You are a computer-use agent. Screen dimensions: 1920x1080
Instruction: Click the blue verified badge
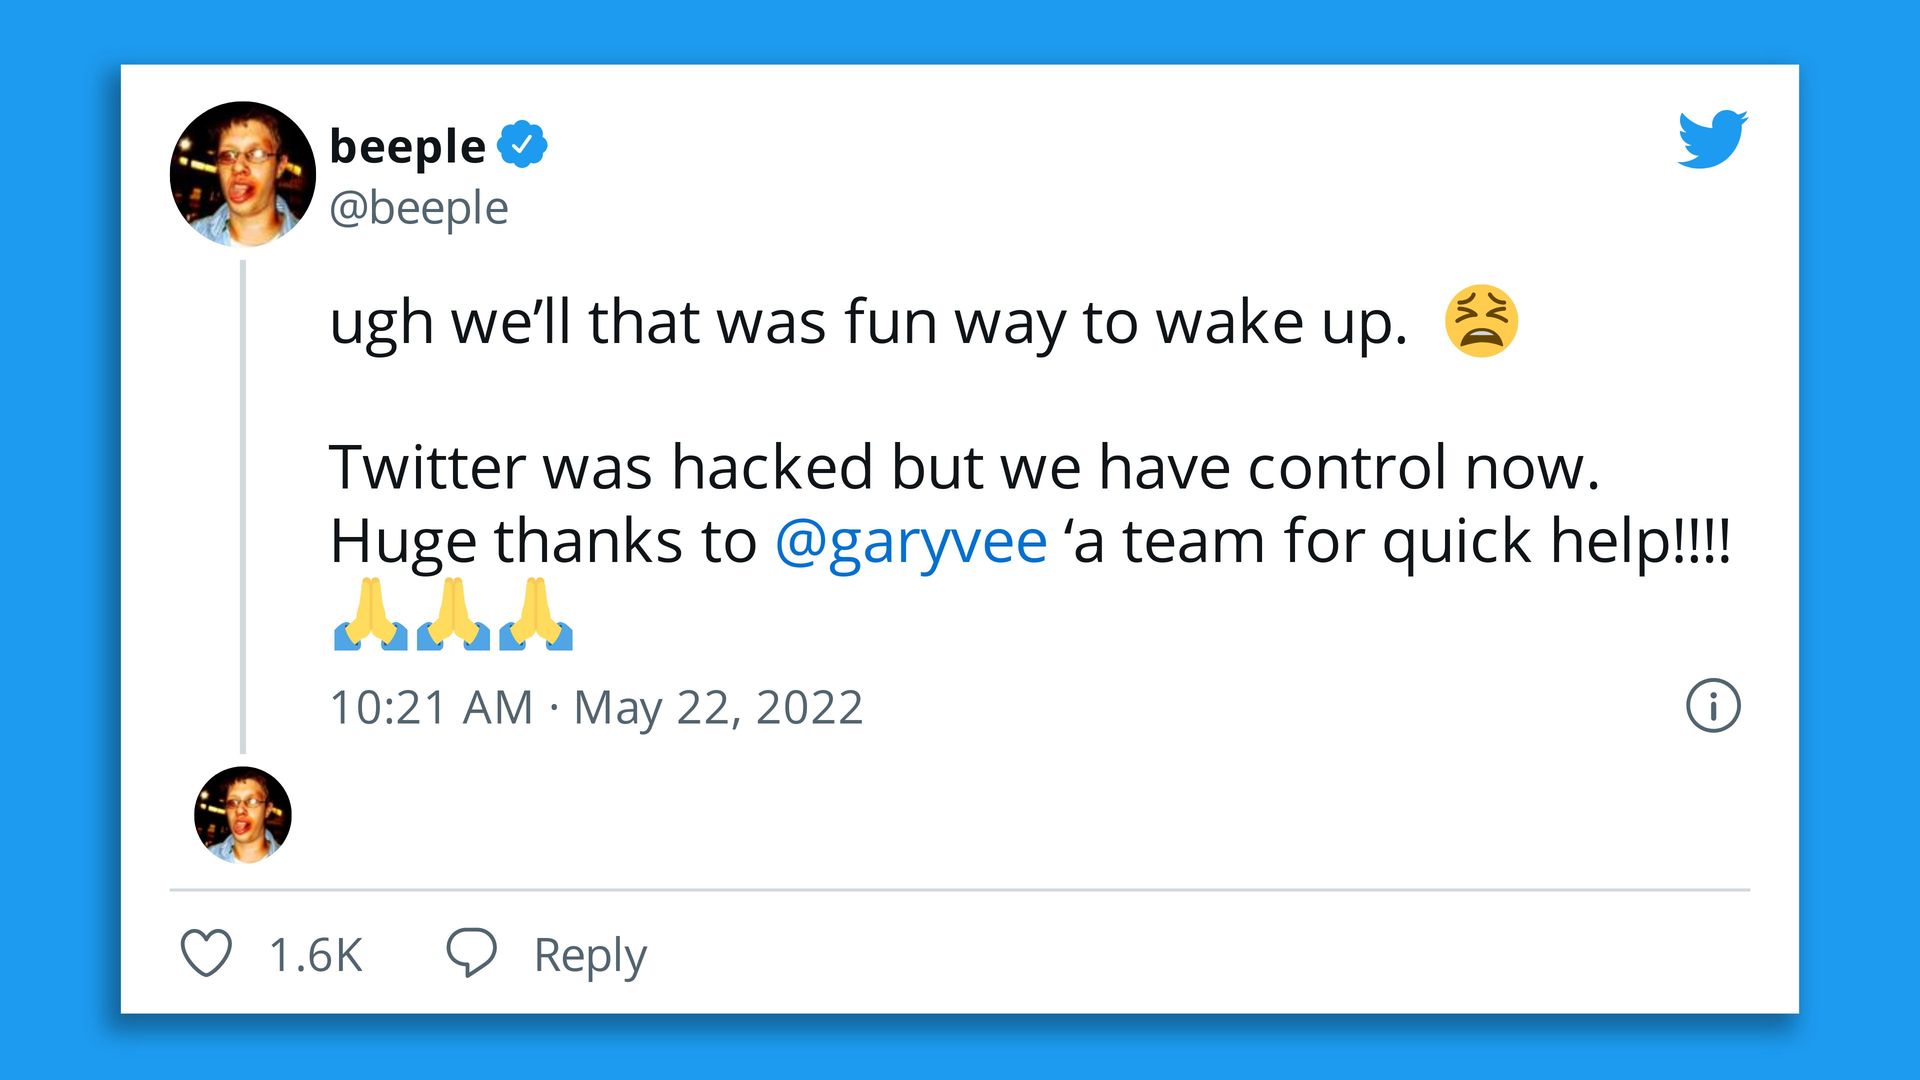(522, 145)
